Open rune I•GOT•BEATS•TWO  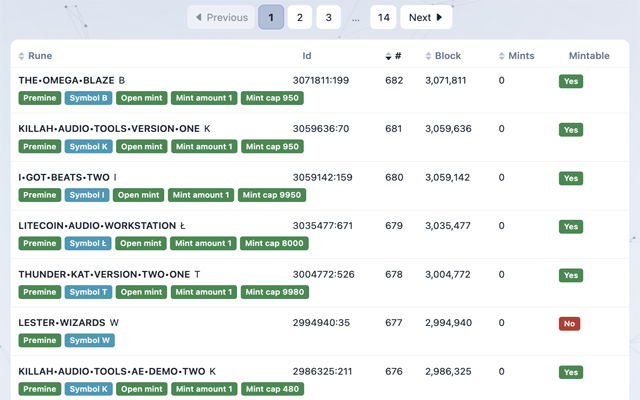[64, 177]
